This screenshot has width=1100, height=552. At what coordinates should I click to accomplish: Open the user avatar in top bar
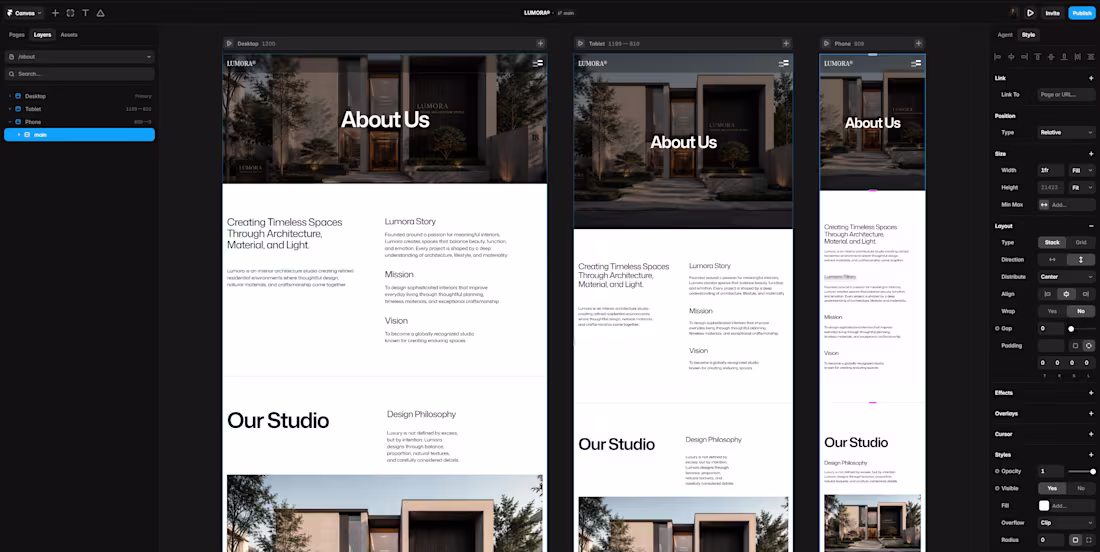point(1013,13)
